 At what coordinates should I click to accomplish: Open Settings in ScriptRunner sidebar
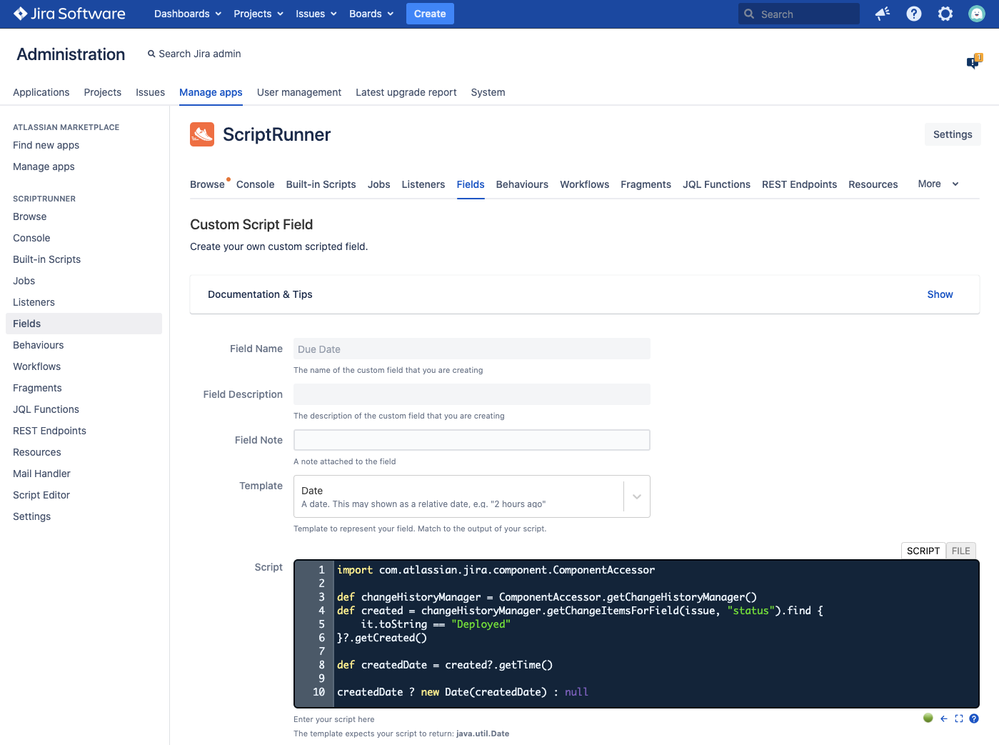[31, 516]
